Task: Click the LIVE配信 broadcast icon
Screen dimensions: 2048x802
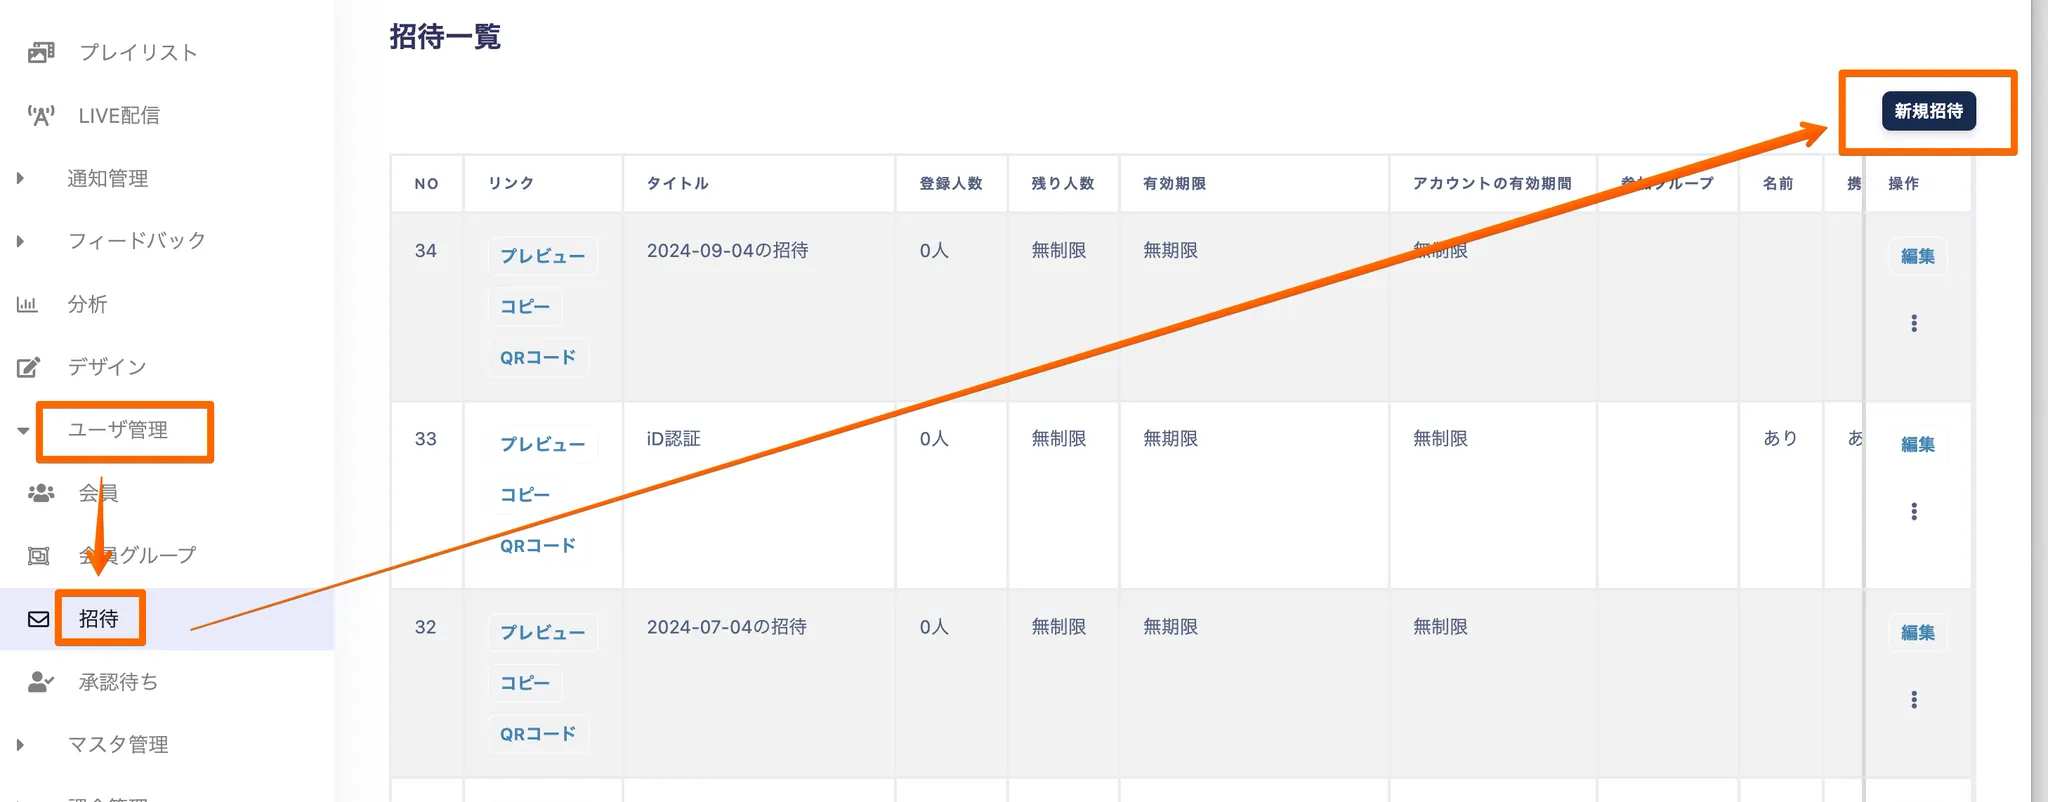Action: (41, 115)
